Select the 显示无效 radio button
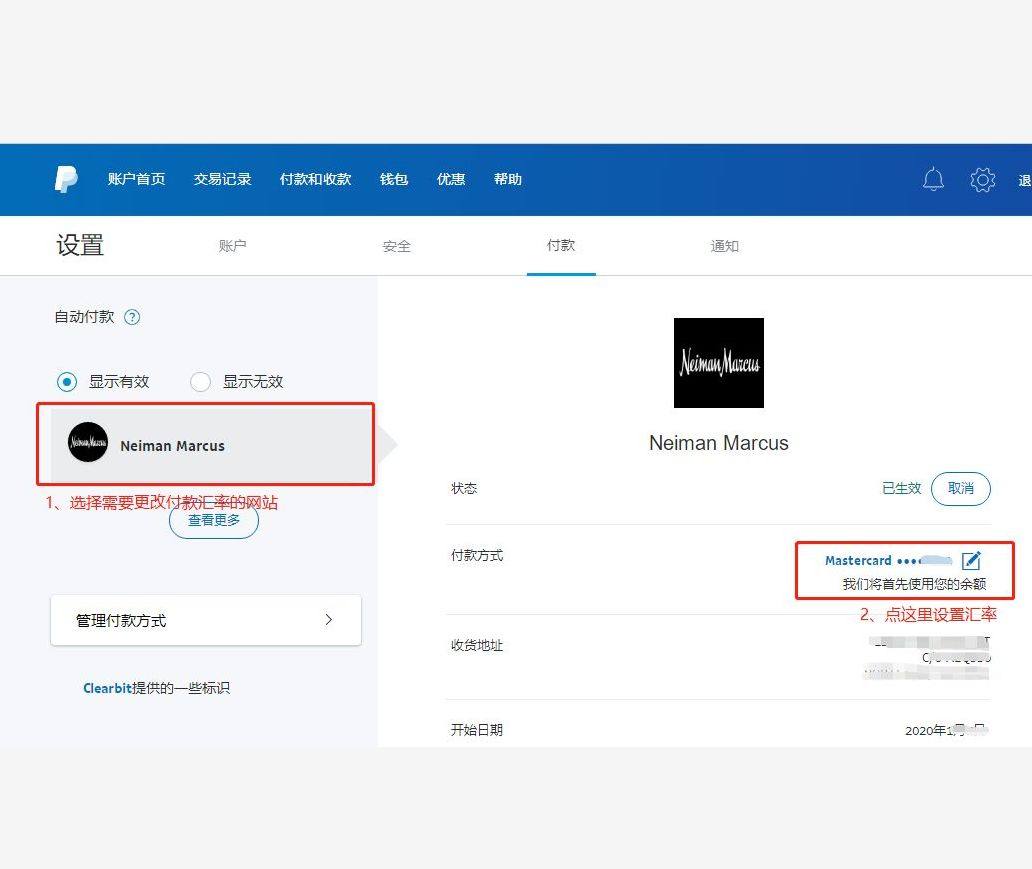1032x869 pixels. point(200,381)
